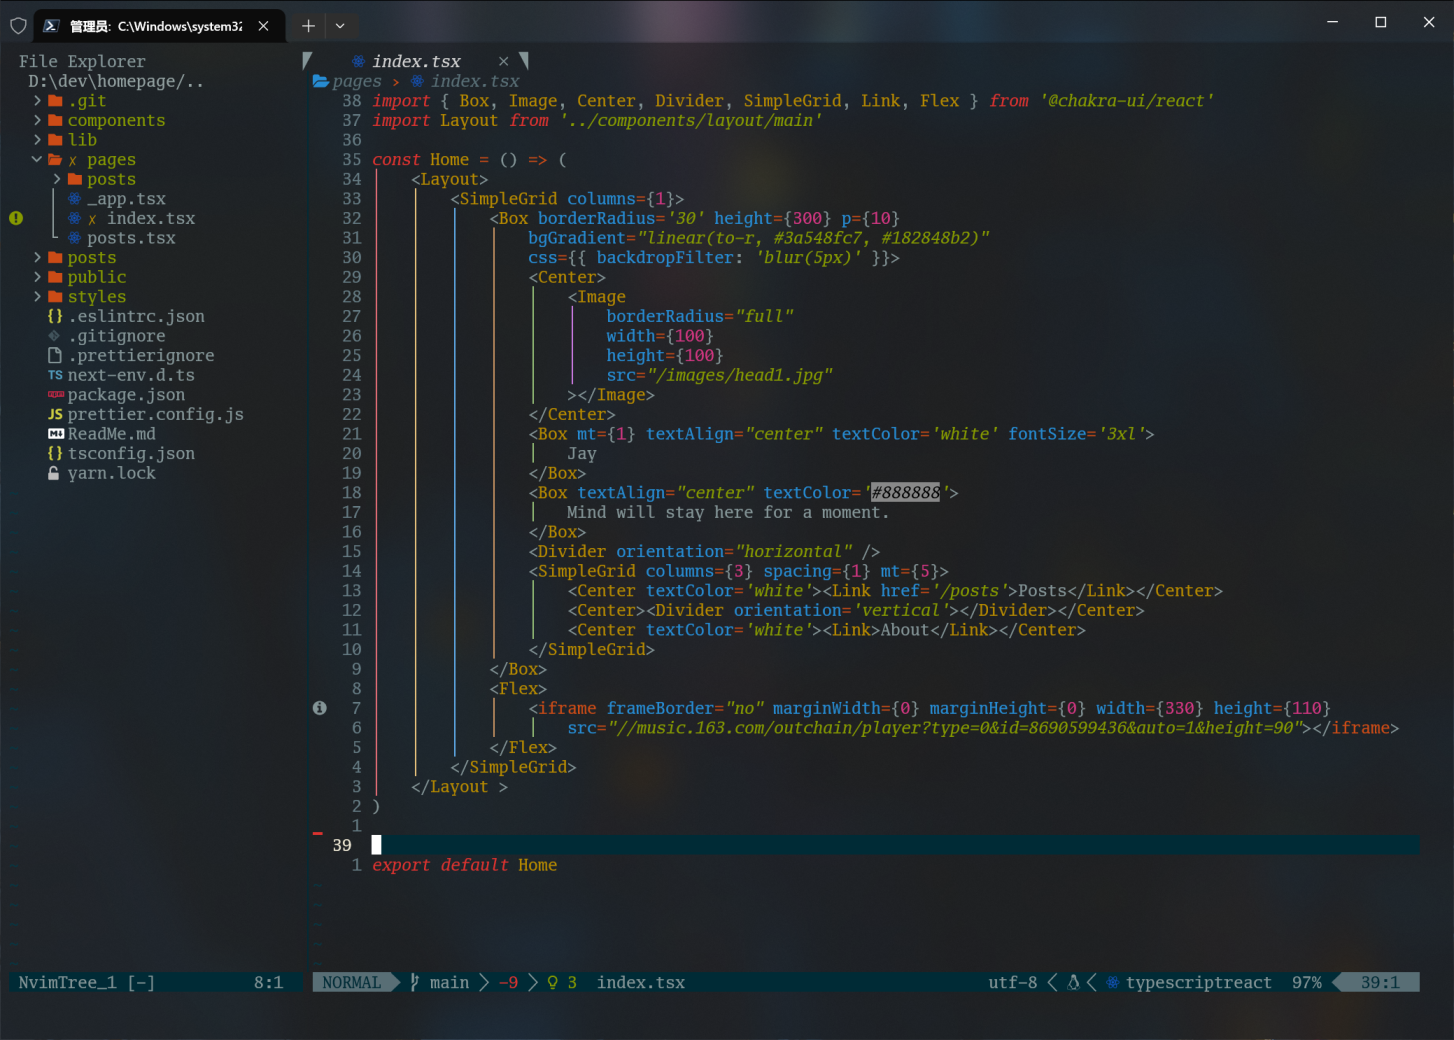Click the lightbulb hints count
The width and height of the screenshot is (1454, 1040).
point(562,983)
